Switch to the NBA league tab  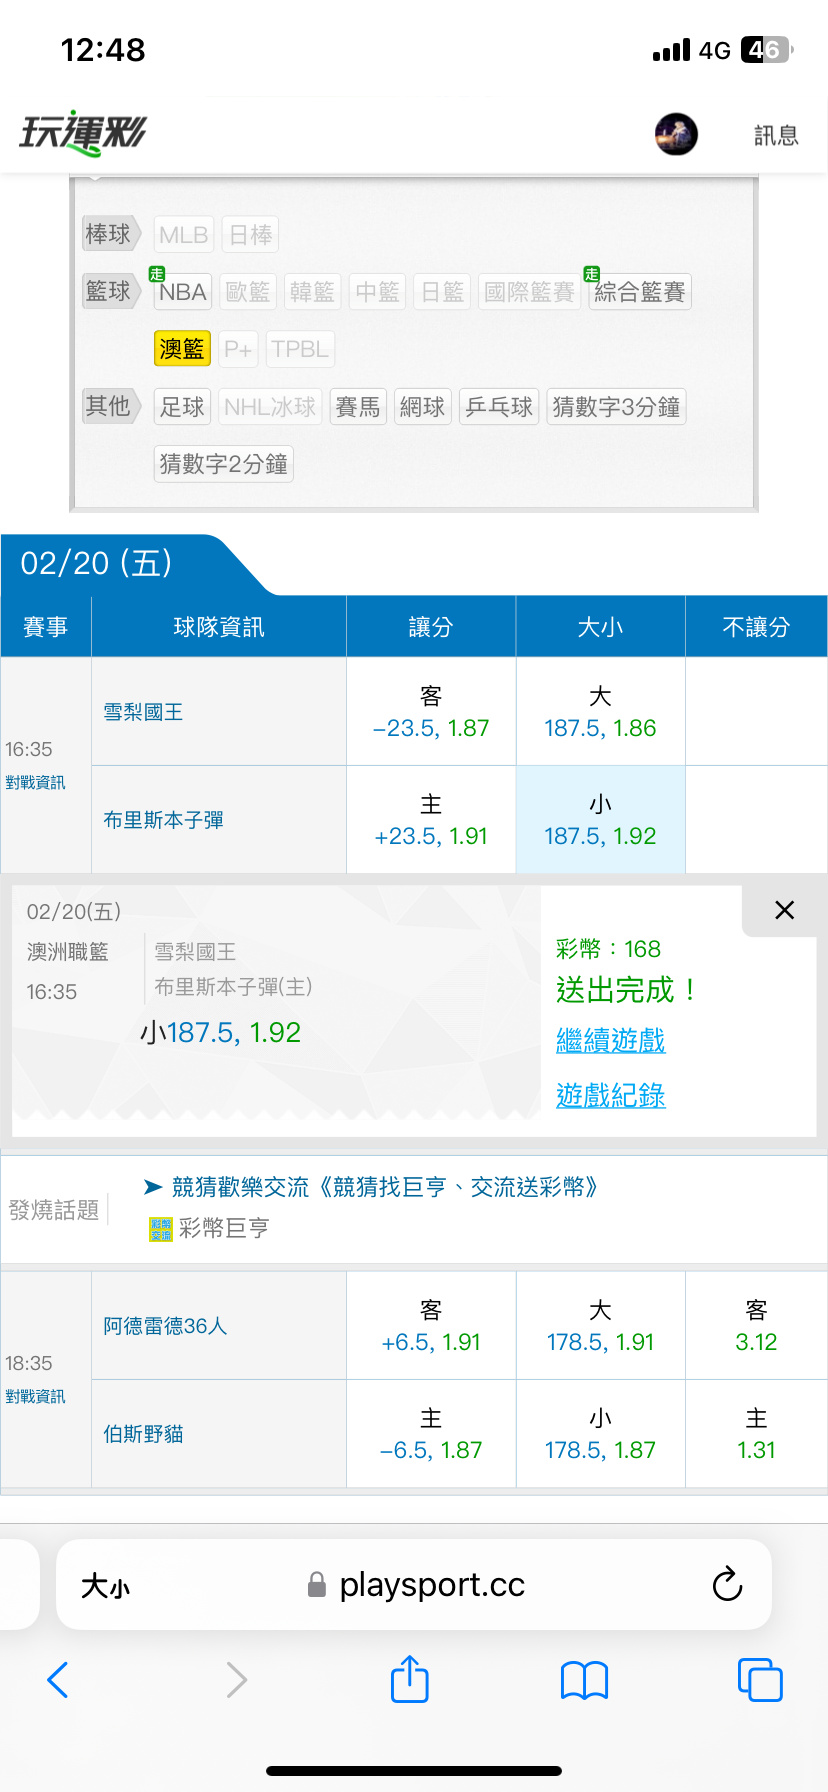tap(182, 292)
